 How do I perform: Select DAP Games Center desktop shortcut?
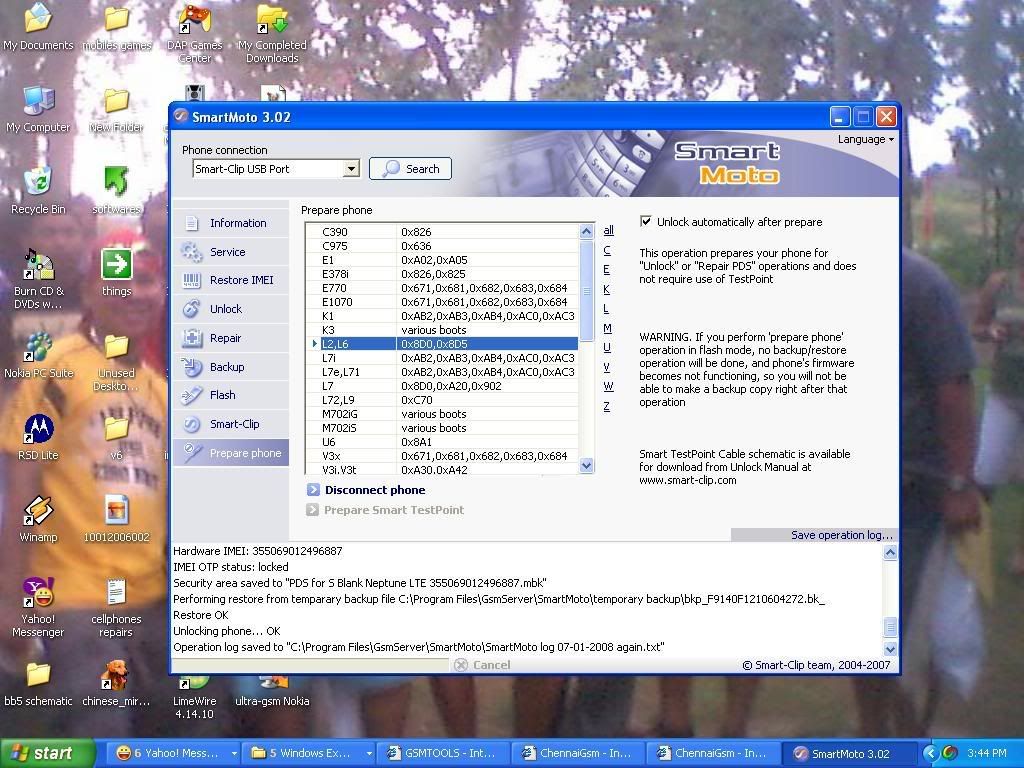click(x=195, y=34)
